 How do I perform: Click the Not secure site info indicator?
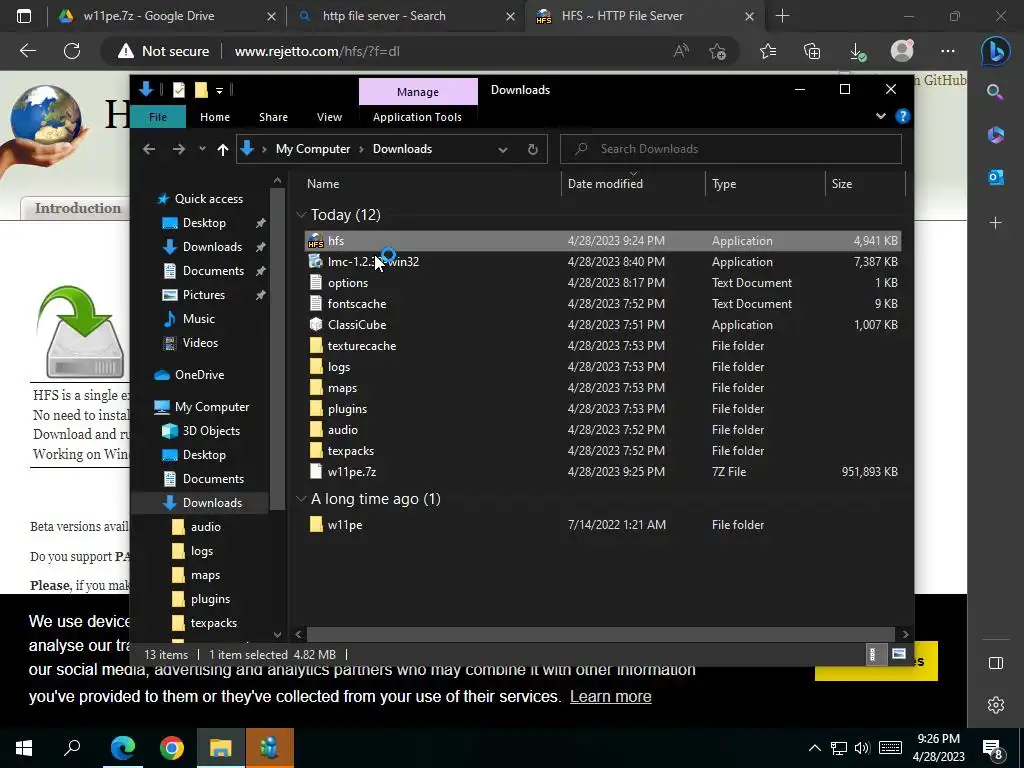point(163,51)
